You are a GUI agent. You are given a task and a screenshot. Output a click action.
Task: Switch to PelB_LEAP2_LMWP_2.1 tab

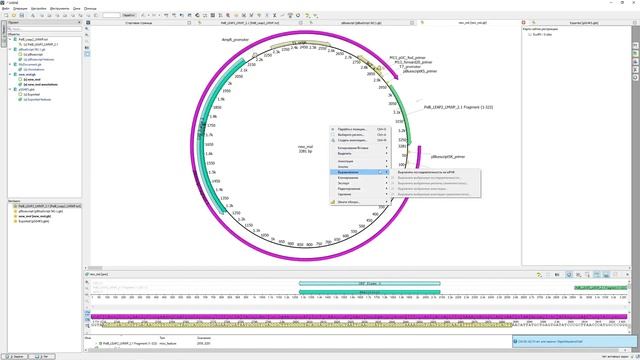[x=250, y=23]
